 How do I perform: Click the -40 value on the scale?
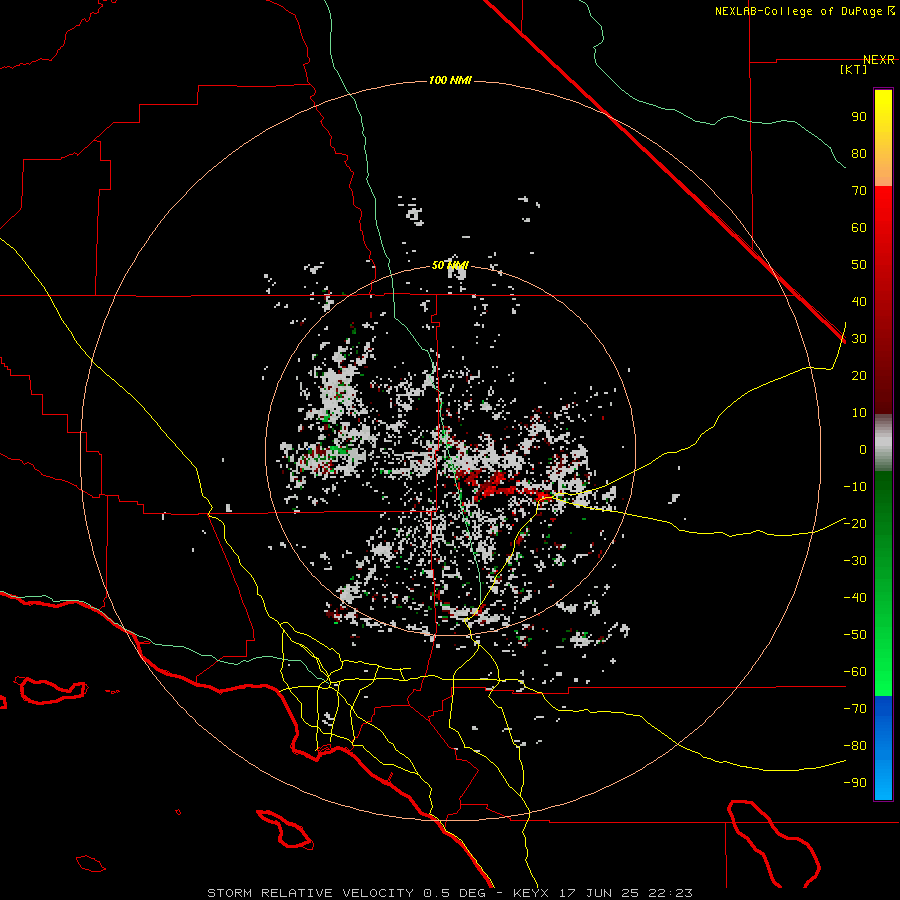click(855, 598)
